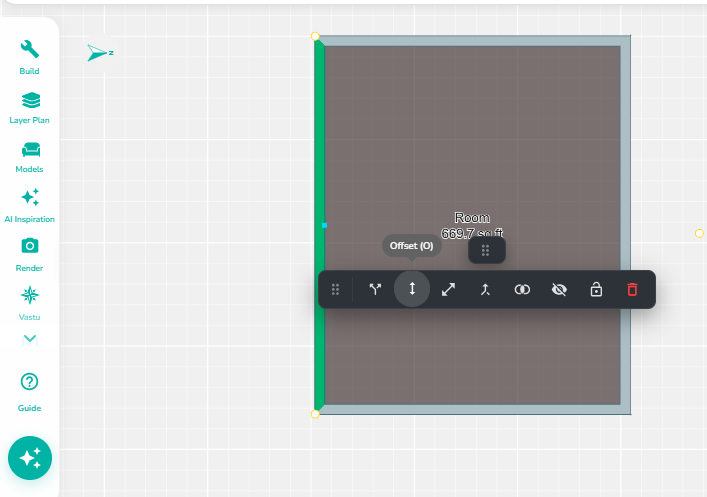Open the Guide help section

[29, 392]
